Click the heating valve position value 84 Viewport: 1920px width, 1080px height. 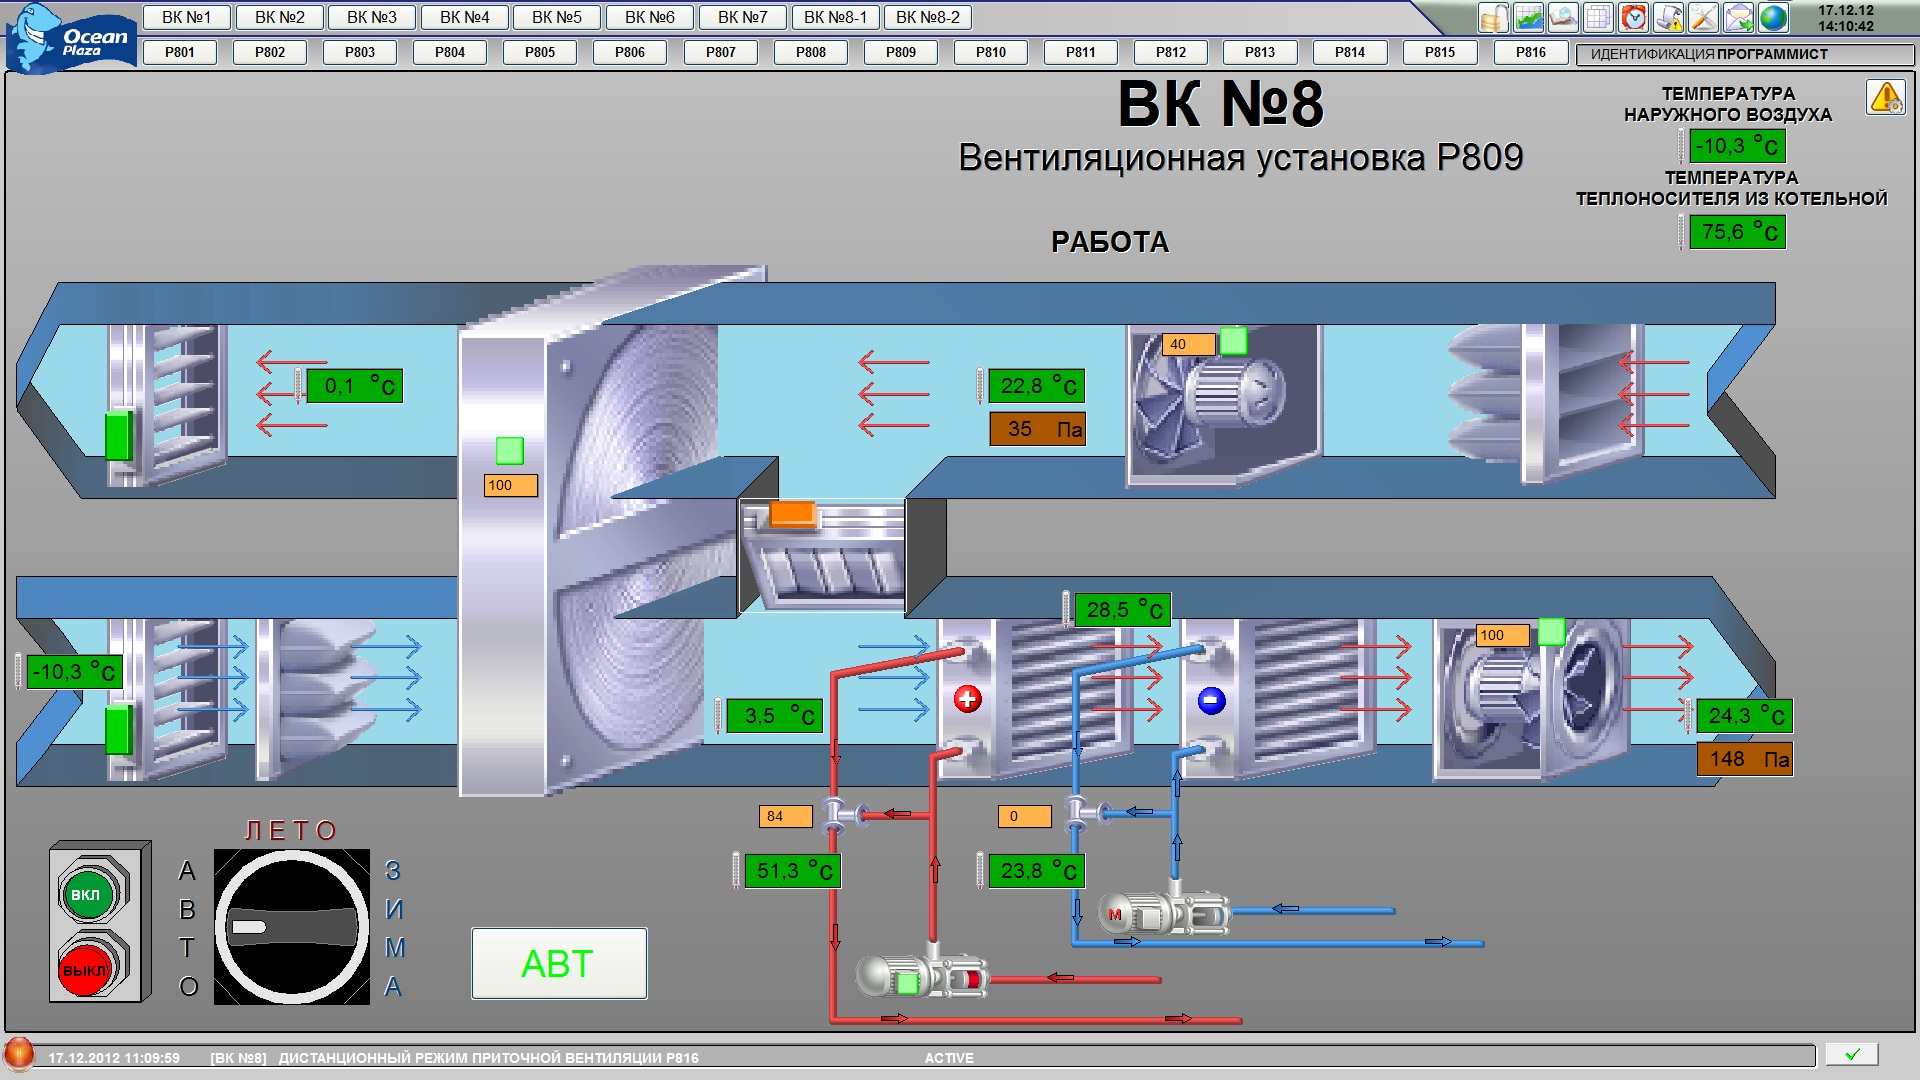point(785,816)
